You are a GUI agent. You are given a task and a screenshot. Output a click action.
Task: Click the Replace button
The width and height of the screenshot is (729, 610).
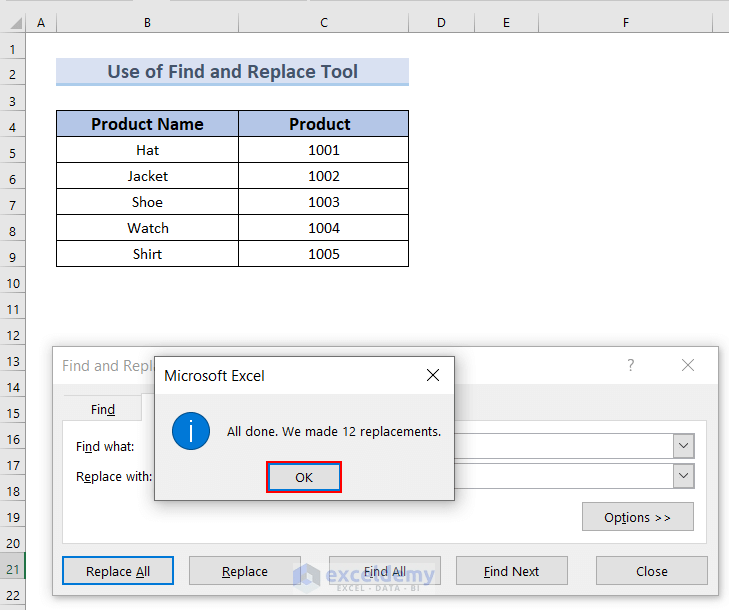pyautogui.click(x=245, y=570)
